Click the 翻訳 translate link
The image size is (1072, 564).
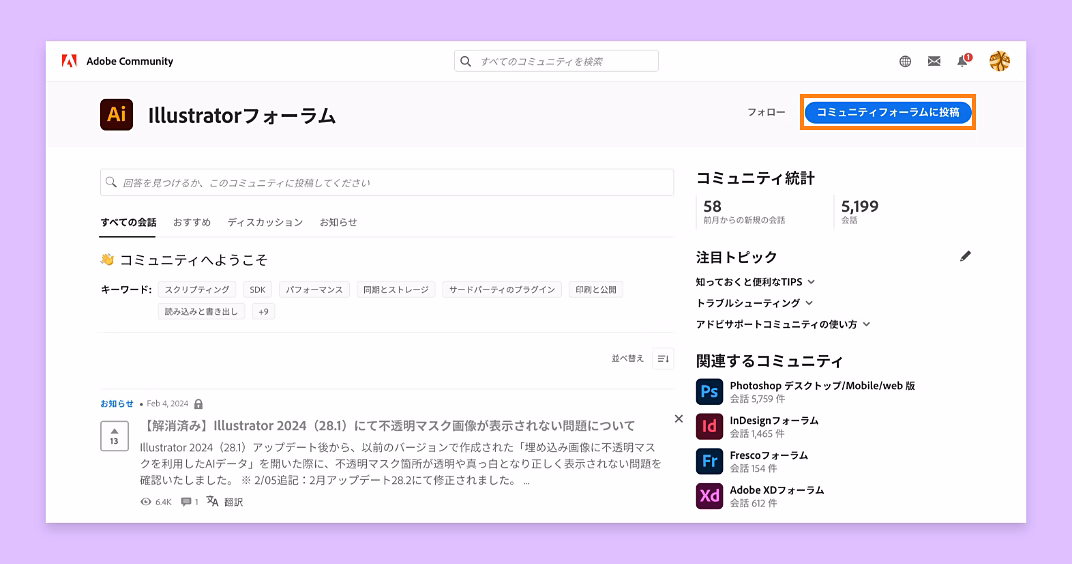(233, 502)
